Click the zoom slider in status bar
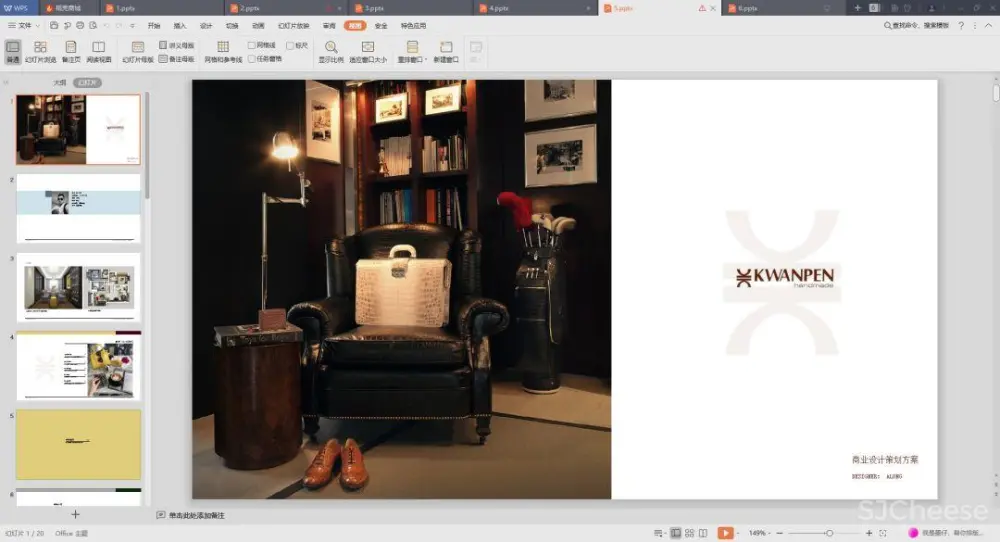 click(829, 533)
